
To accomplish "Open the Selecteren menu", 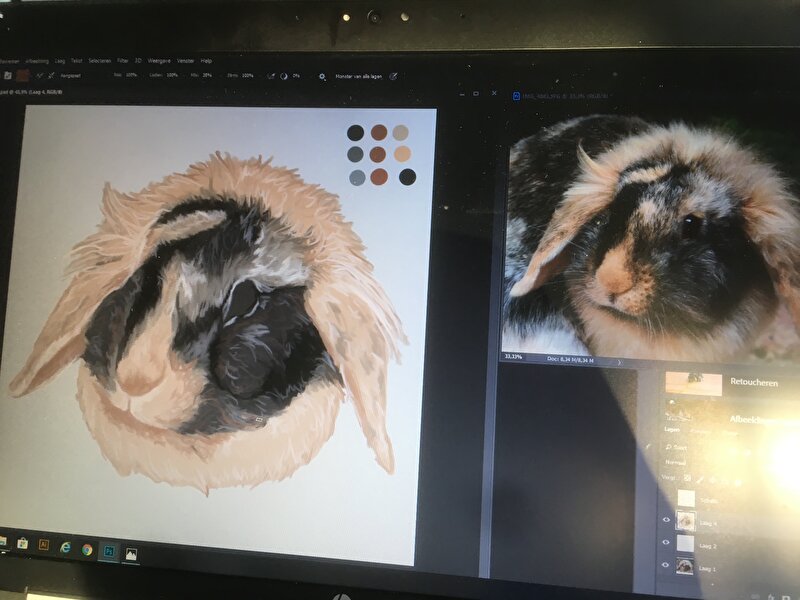I will pyautogui.click(x=99, y=61).
